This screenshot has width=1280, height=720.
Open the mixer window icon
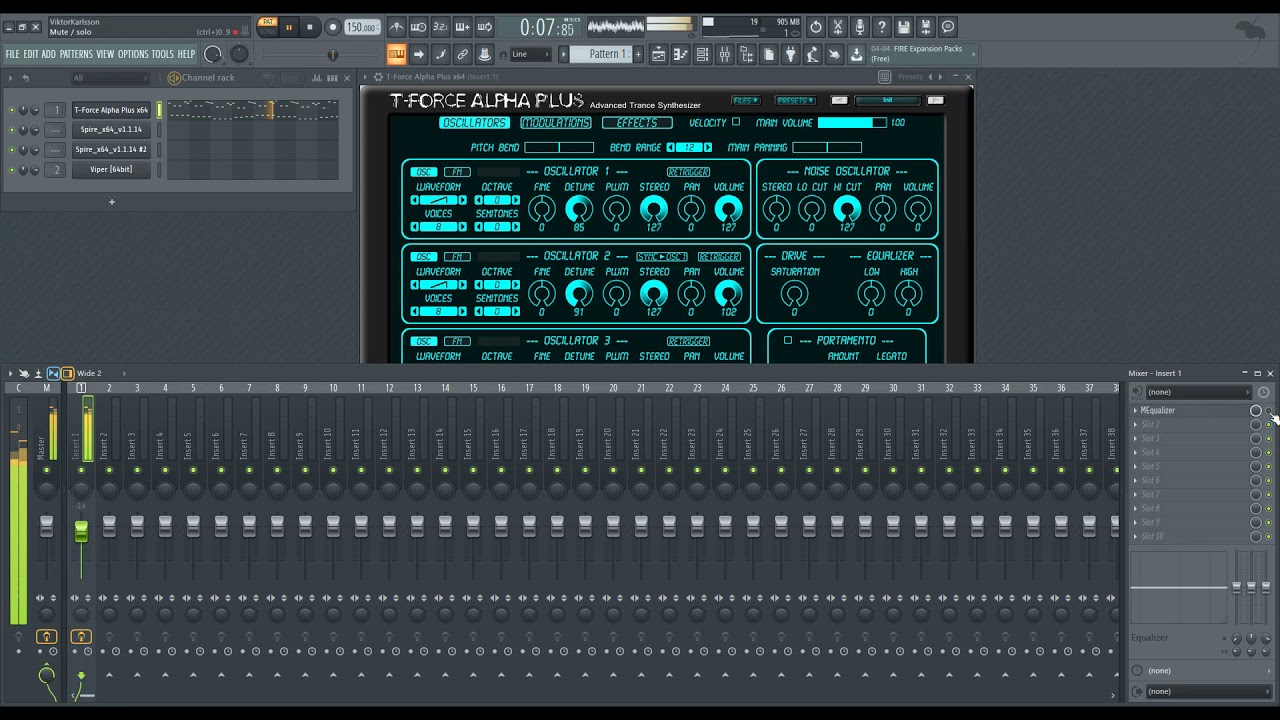tap(724, 54)
